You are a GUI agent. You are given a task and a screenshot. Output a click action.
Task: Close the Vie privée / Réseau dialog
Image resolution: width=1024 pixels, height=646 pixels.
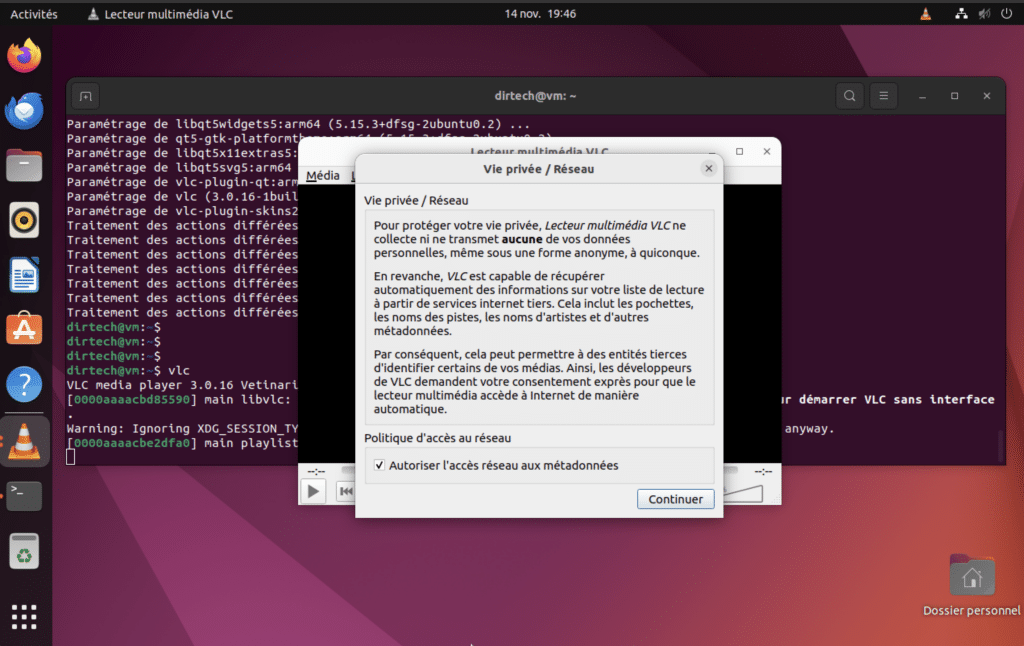(709, 169)
